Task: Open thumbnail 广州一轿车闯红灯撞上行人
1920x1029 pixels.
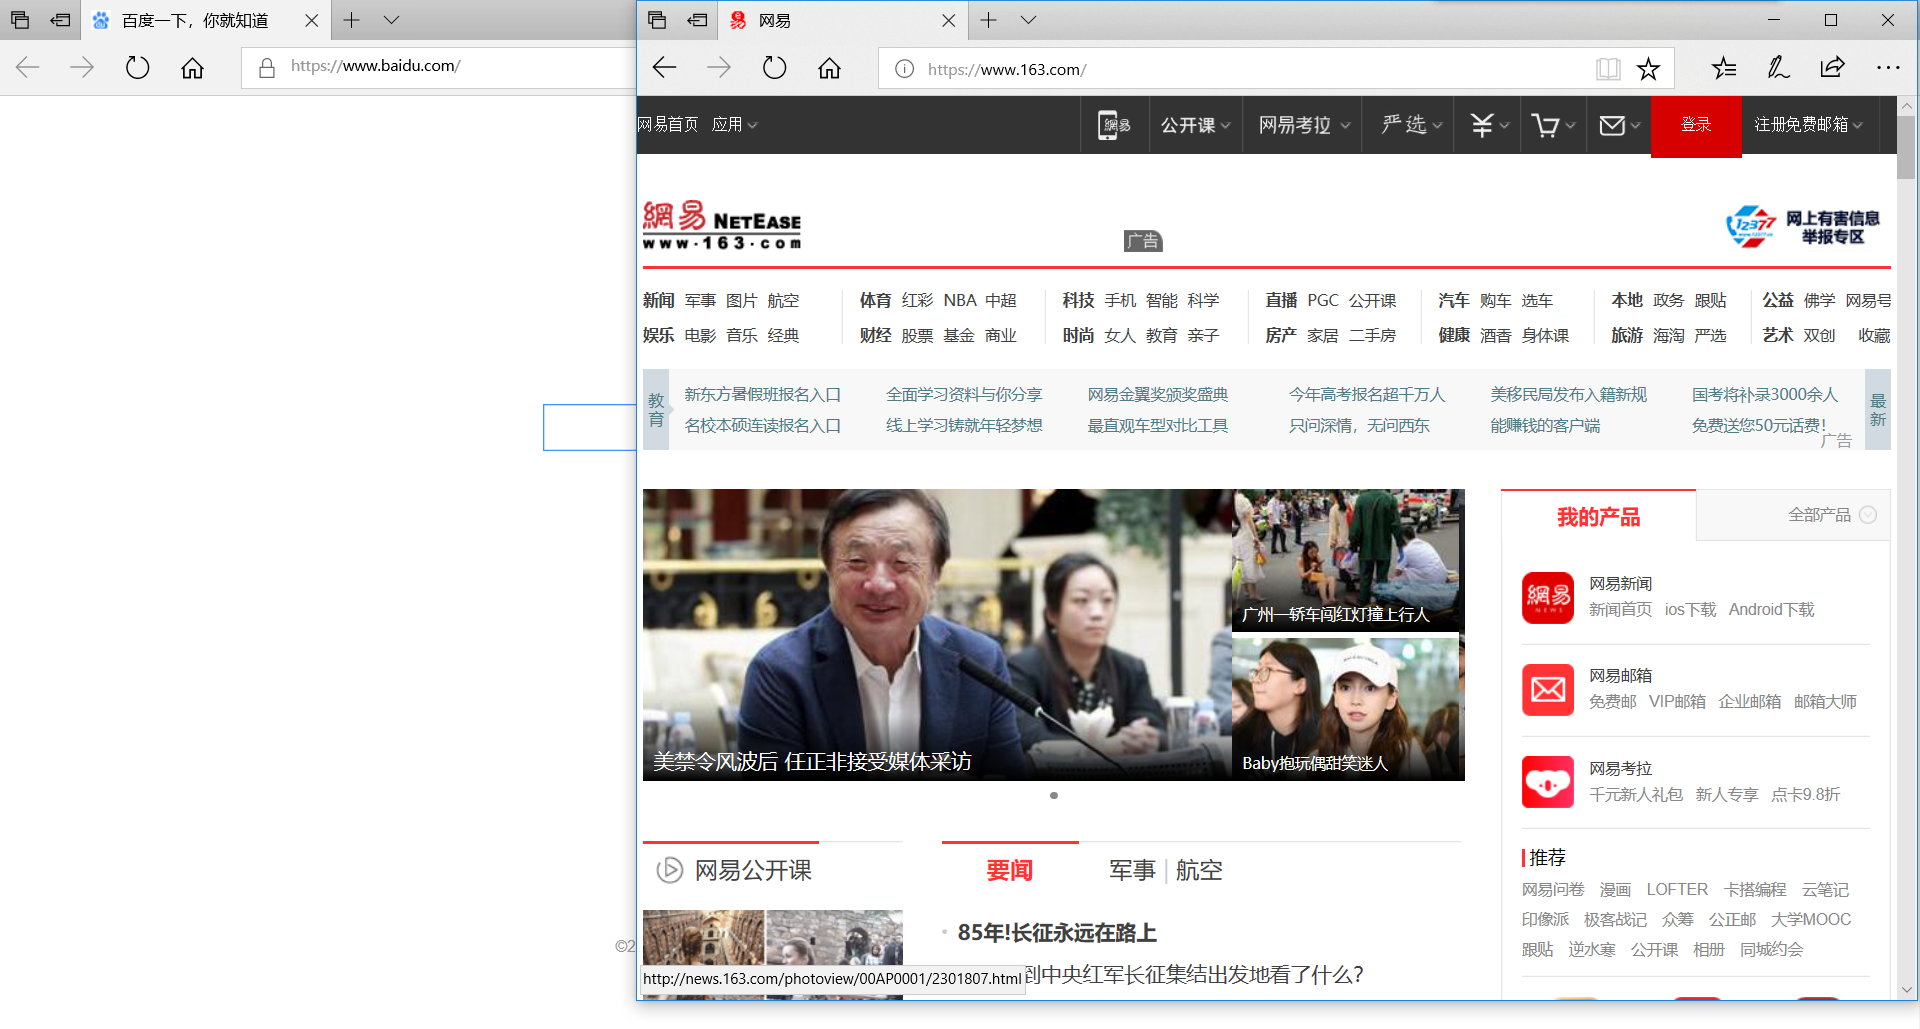Action: (x=1348, y=560)
